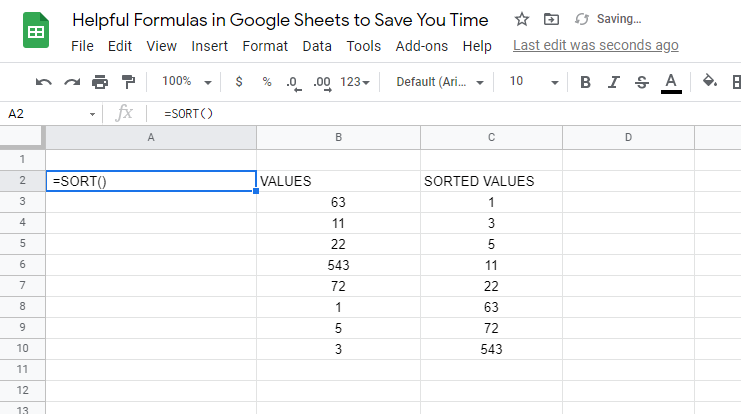The image size is (741, 414).
Task: Open the 100% zoom dropdown
Action: click(187, 82)
